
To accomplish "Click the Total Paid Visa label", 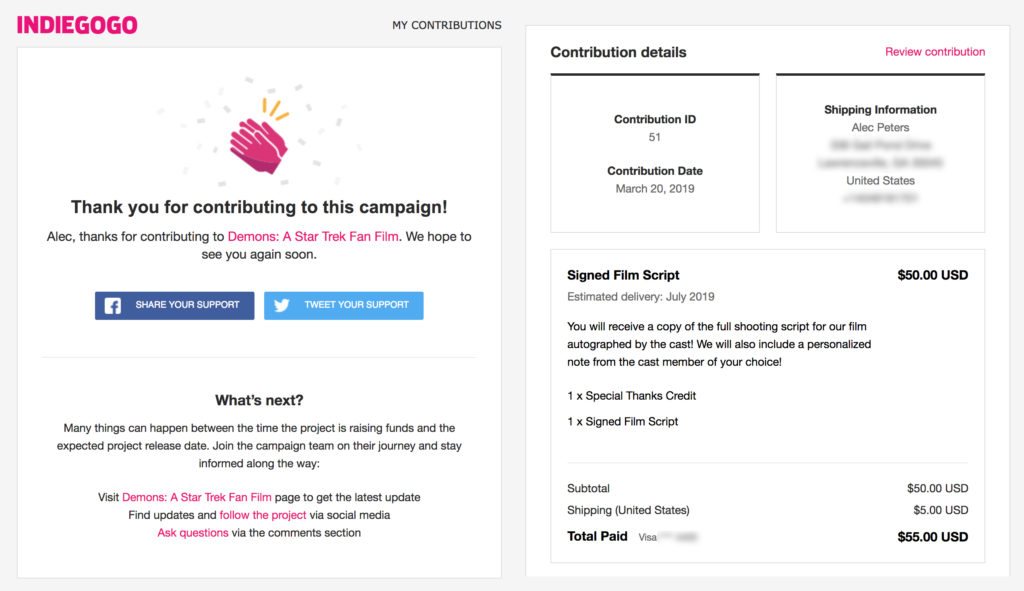I will click(x=632, y=537).
